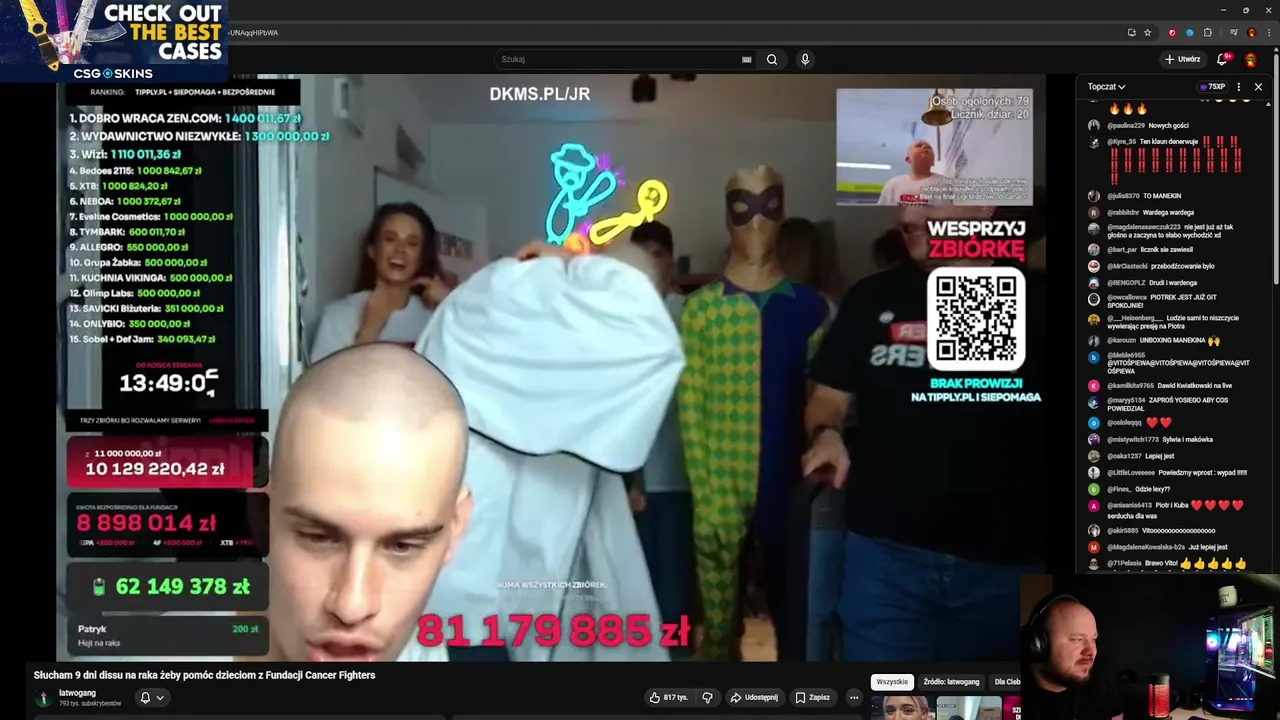1280x720 pixels.
Task: Open the blue browser extension
Action: pos(1190,32)
